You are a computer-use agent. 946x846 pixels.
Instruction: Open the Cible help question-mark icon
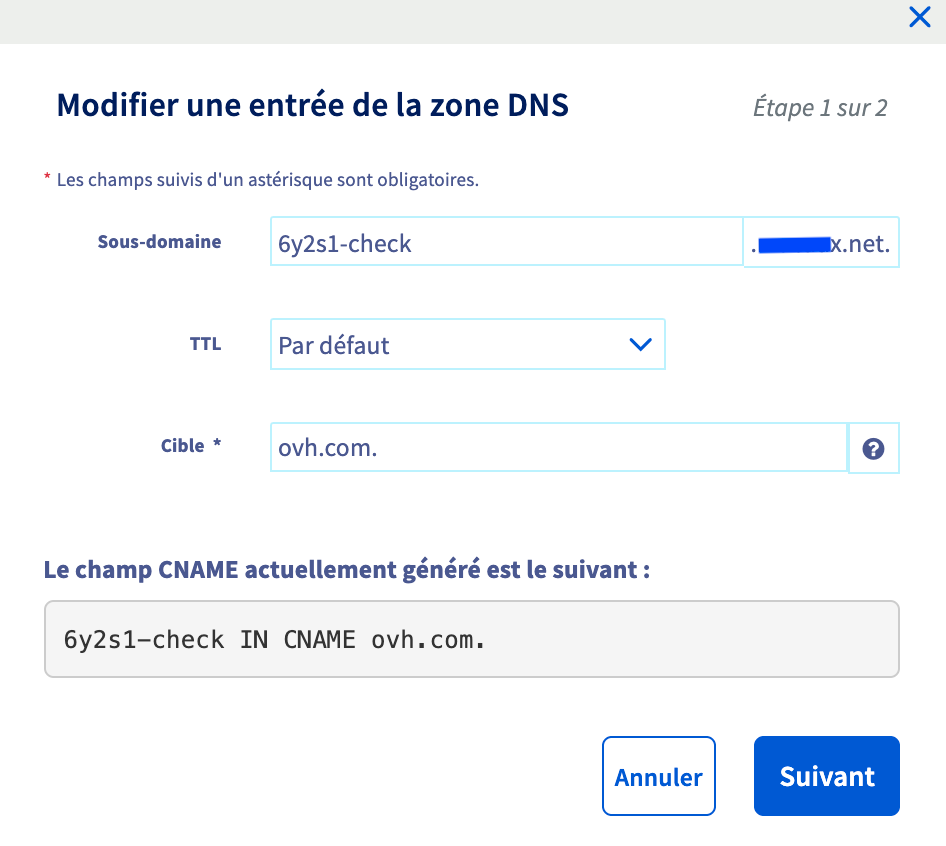(873, 448)
